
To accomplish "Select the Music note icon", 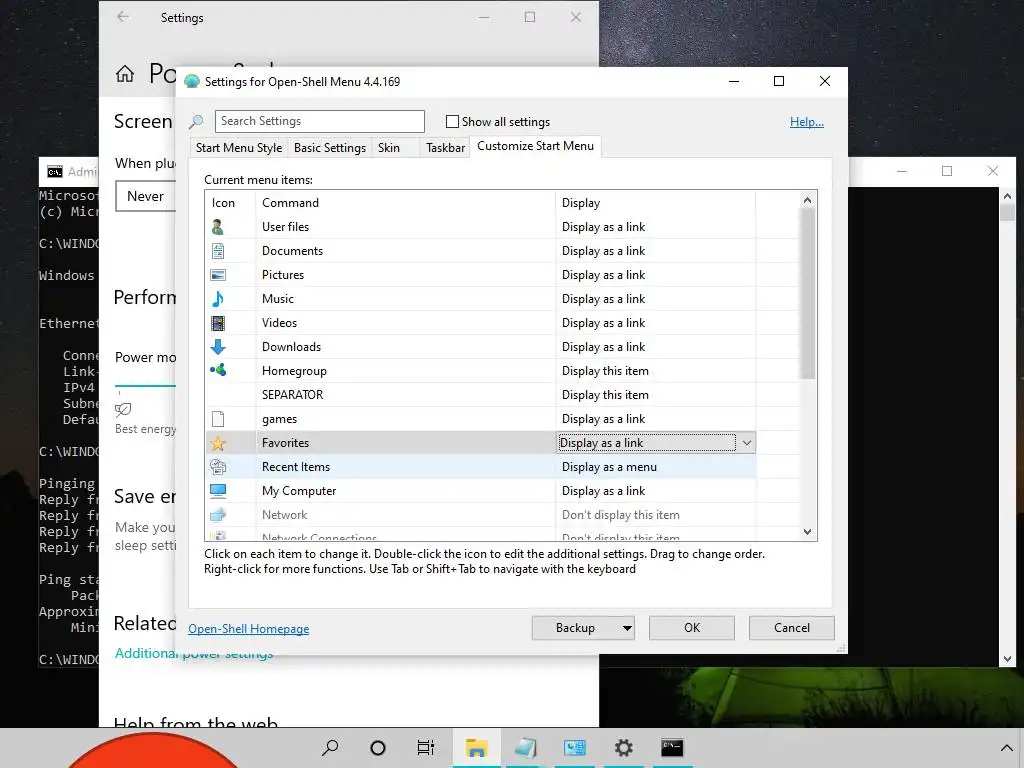I will point(218,299).
